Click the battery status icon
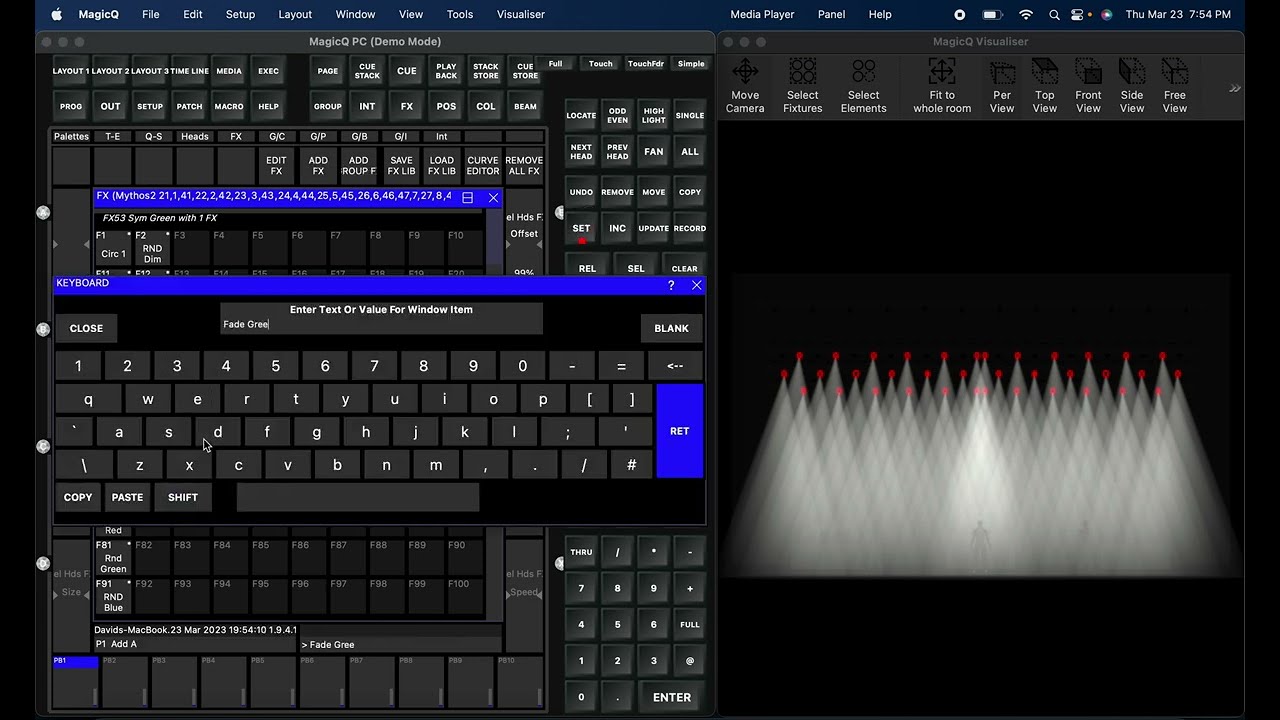This screenshot has height=720, width=1280. pos(992,14)
